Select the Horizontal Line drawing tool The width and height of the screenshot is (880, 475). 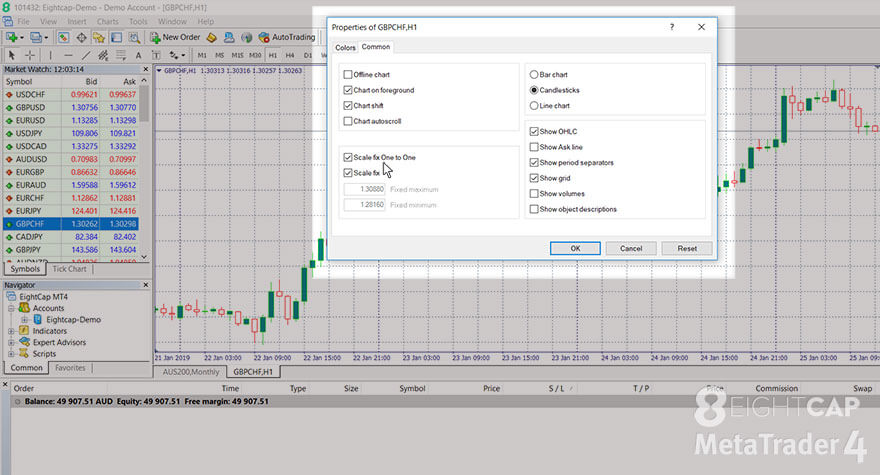click(68, 55)
